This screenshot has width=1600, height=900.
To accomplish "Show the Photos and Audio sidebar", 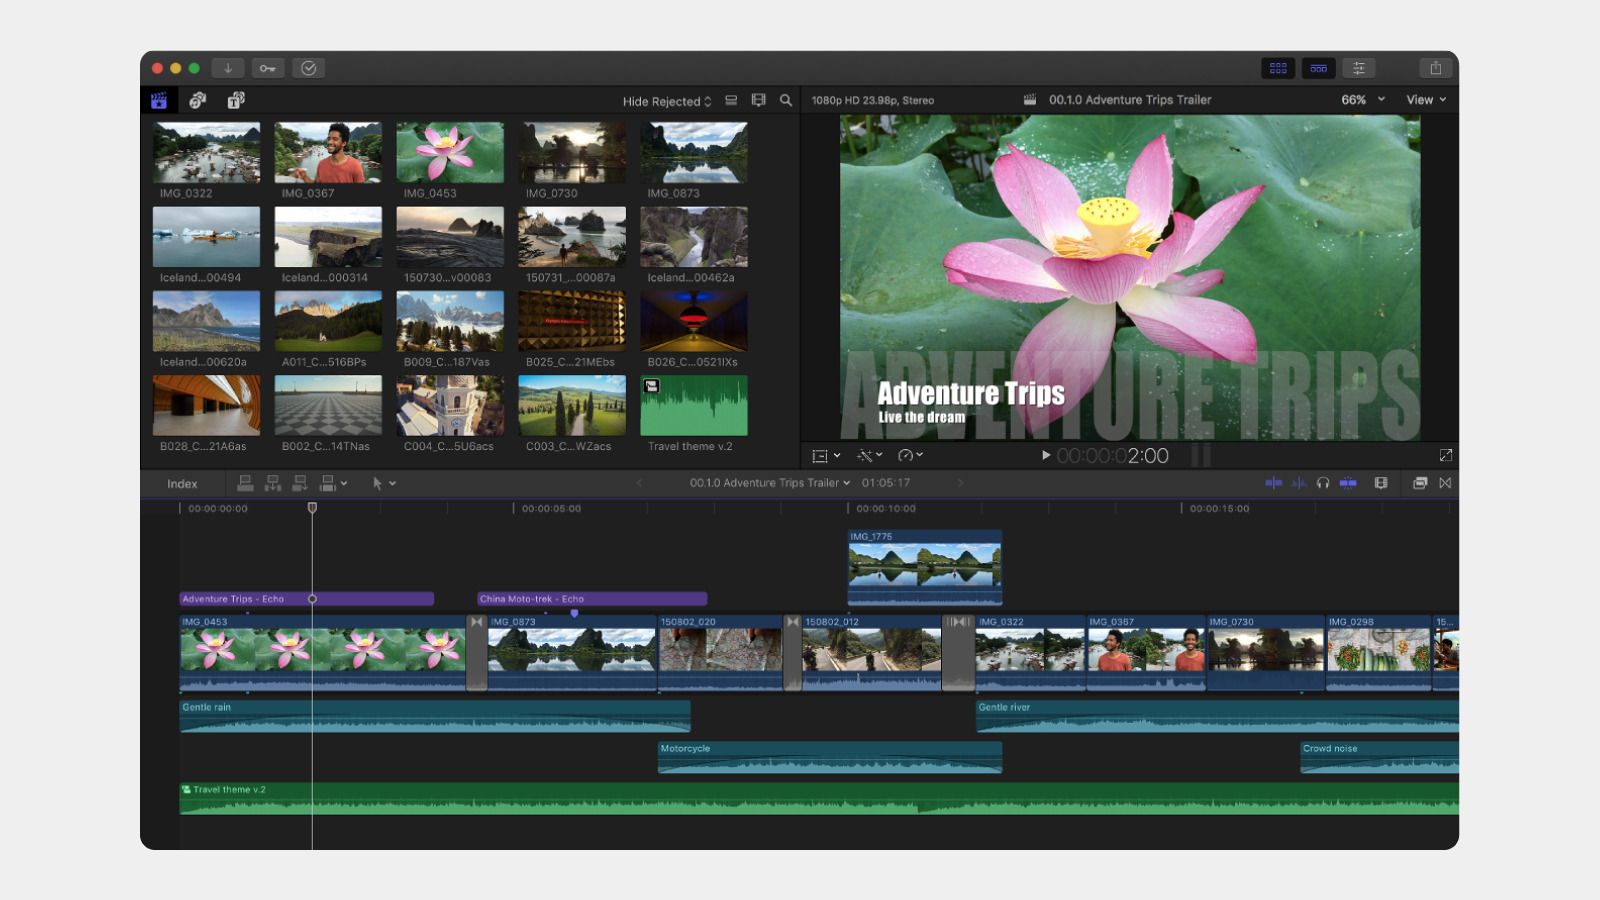I will tap(197, 100).
